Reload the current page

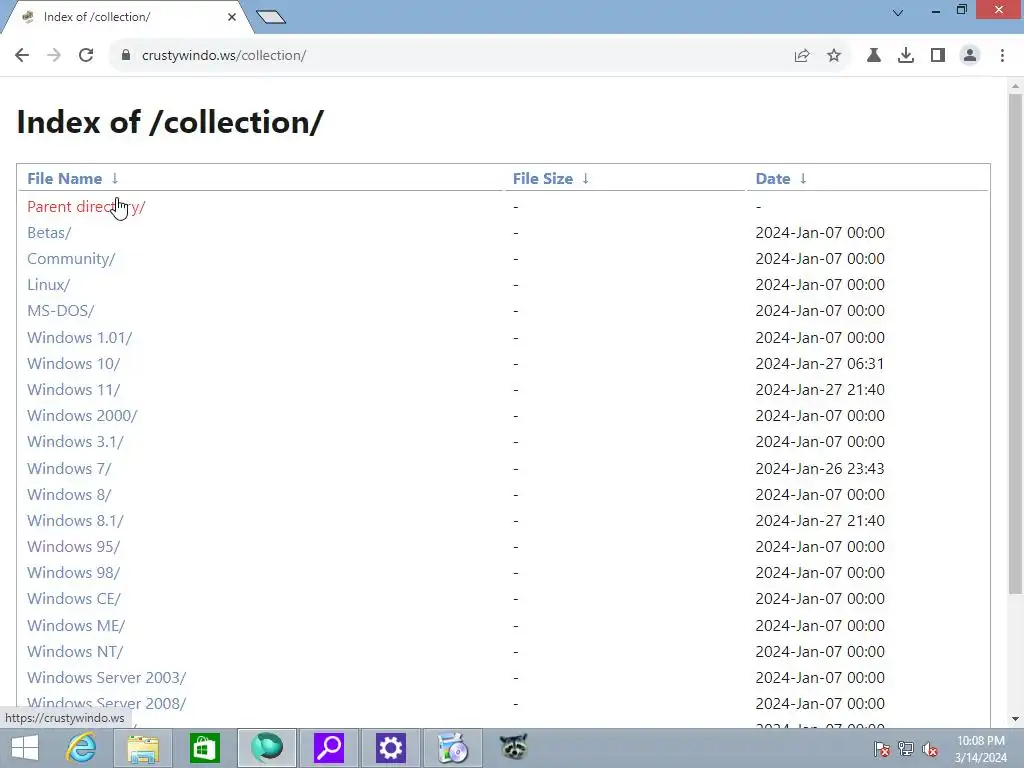click(86, 55)
